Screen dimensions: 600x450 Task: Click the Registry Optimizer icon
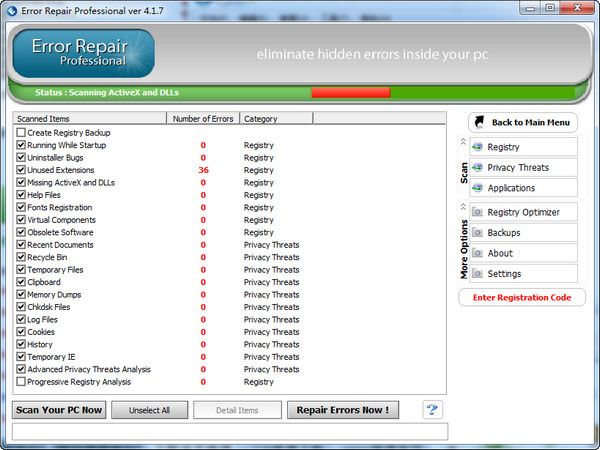click(477, 212)
